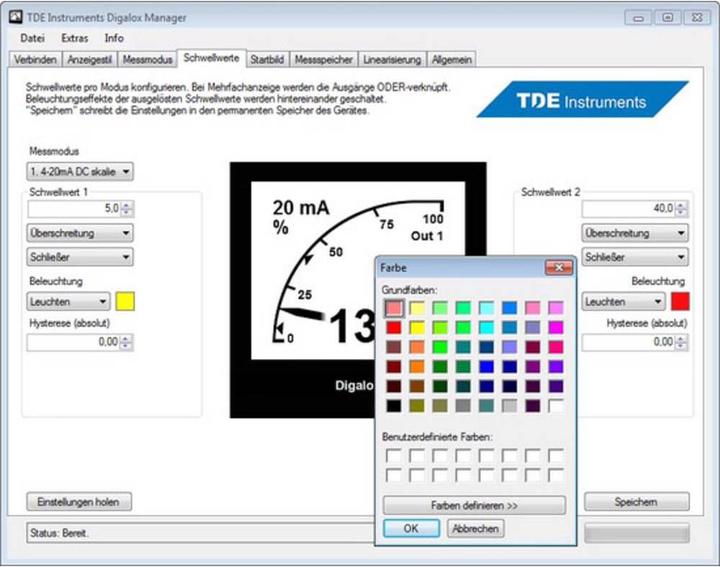Select pure red in second color row
Screen dimensions: 720x567
click(x=394, y=327)
